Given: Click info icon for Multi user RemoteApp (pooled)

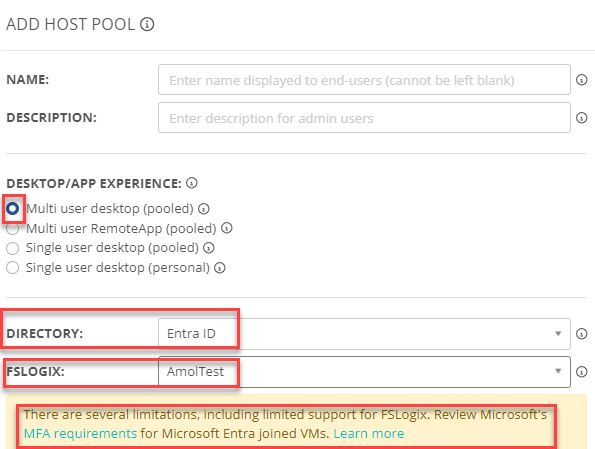Looking at the screenshot, I should pos(227,228).
